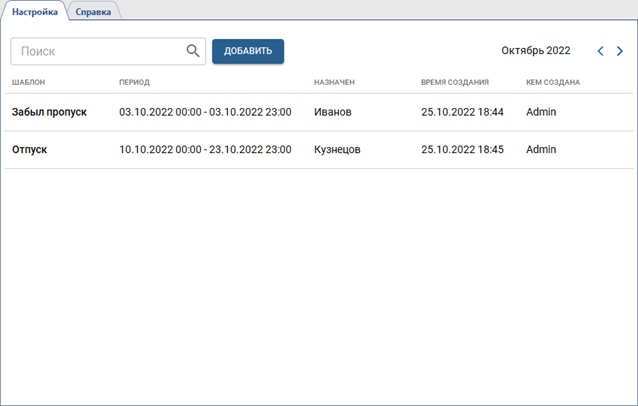Click period 10.10.2022 00:00 - 23.10.2022 23:00

click(x=205, y=149)
